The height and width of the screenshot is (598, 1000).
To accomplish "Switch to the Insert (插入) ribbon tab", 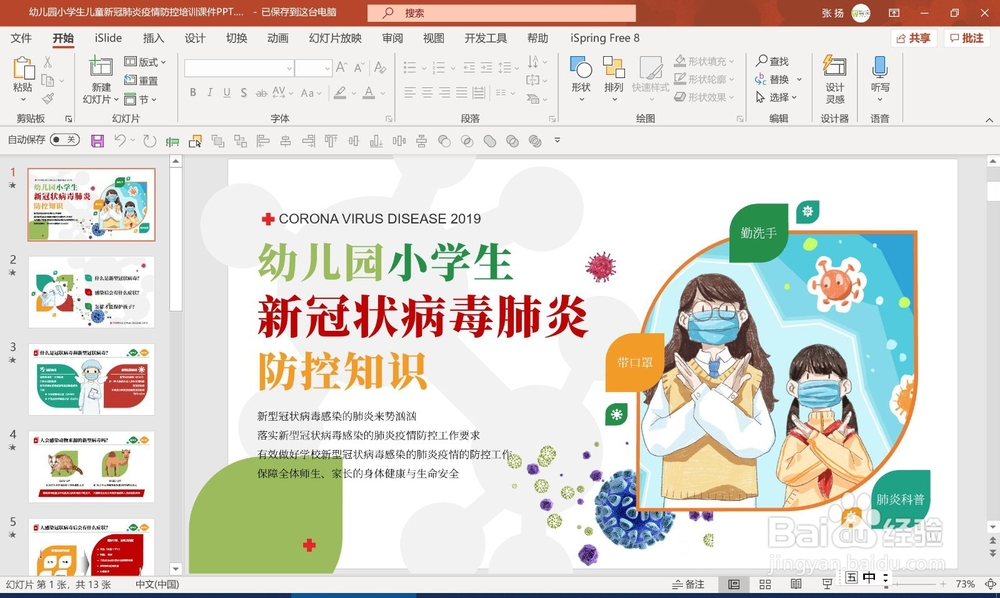I will (154, 38).
